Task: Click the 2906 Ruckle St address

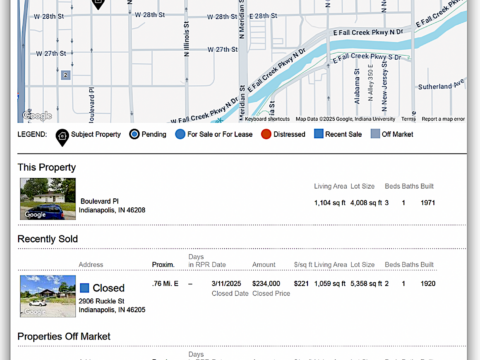Action: [112, 305]
